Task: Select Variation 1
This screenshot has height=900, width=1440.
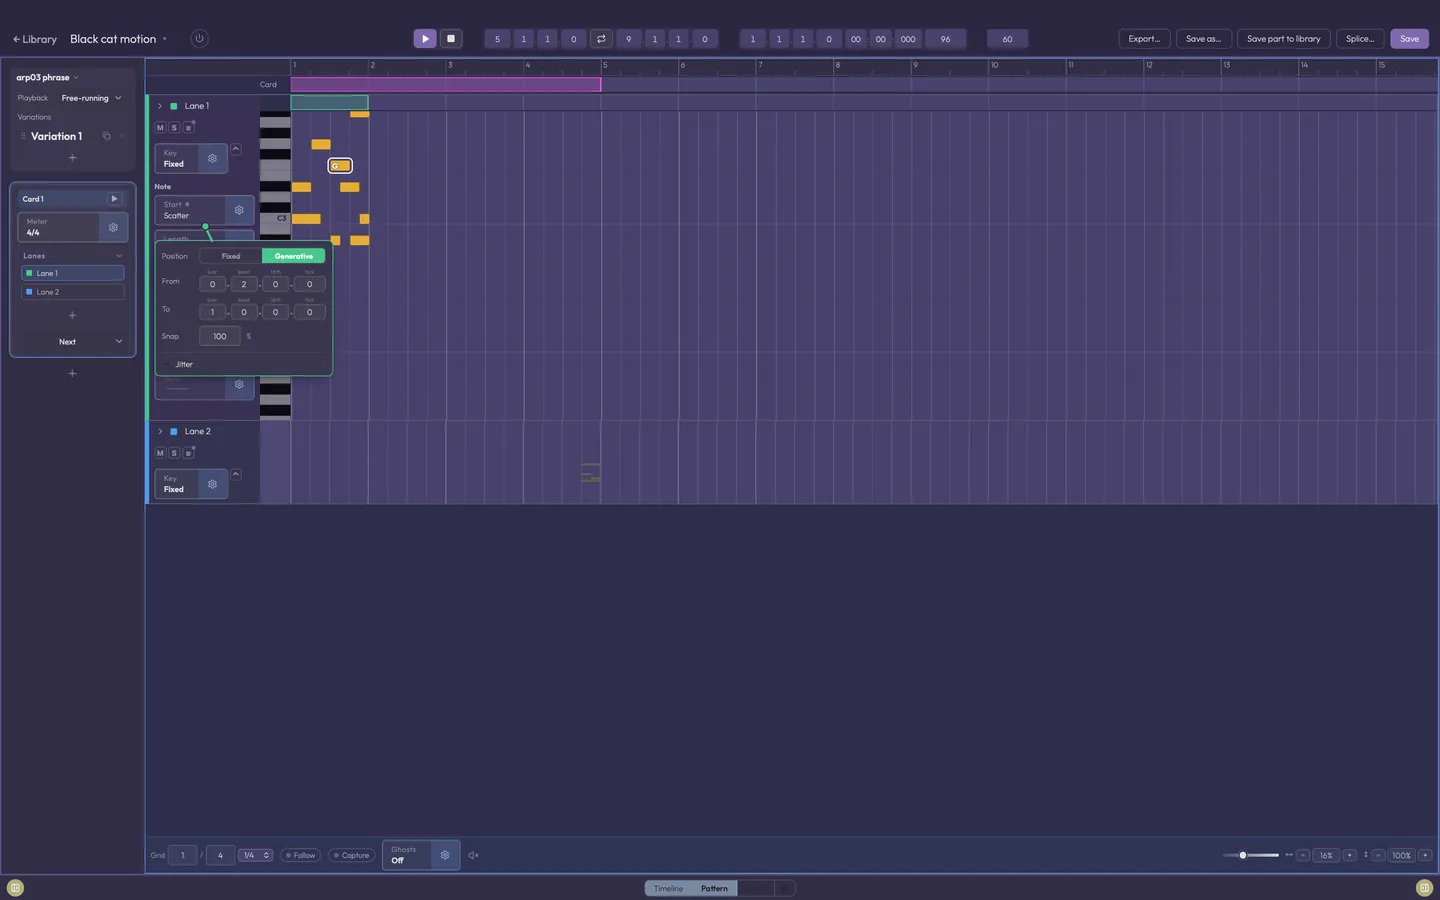Action: pyautogui.click(x=57, y=136)
